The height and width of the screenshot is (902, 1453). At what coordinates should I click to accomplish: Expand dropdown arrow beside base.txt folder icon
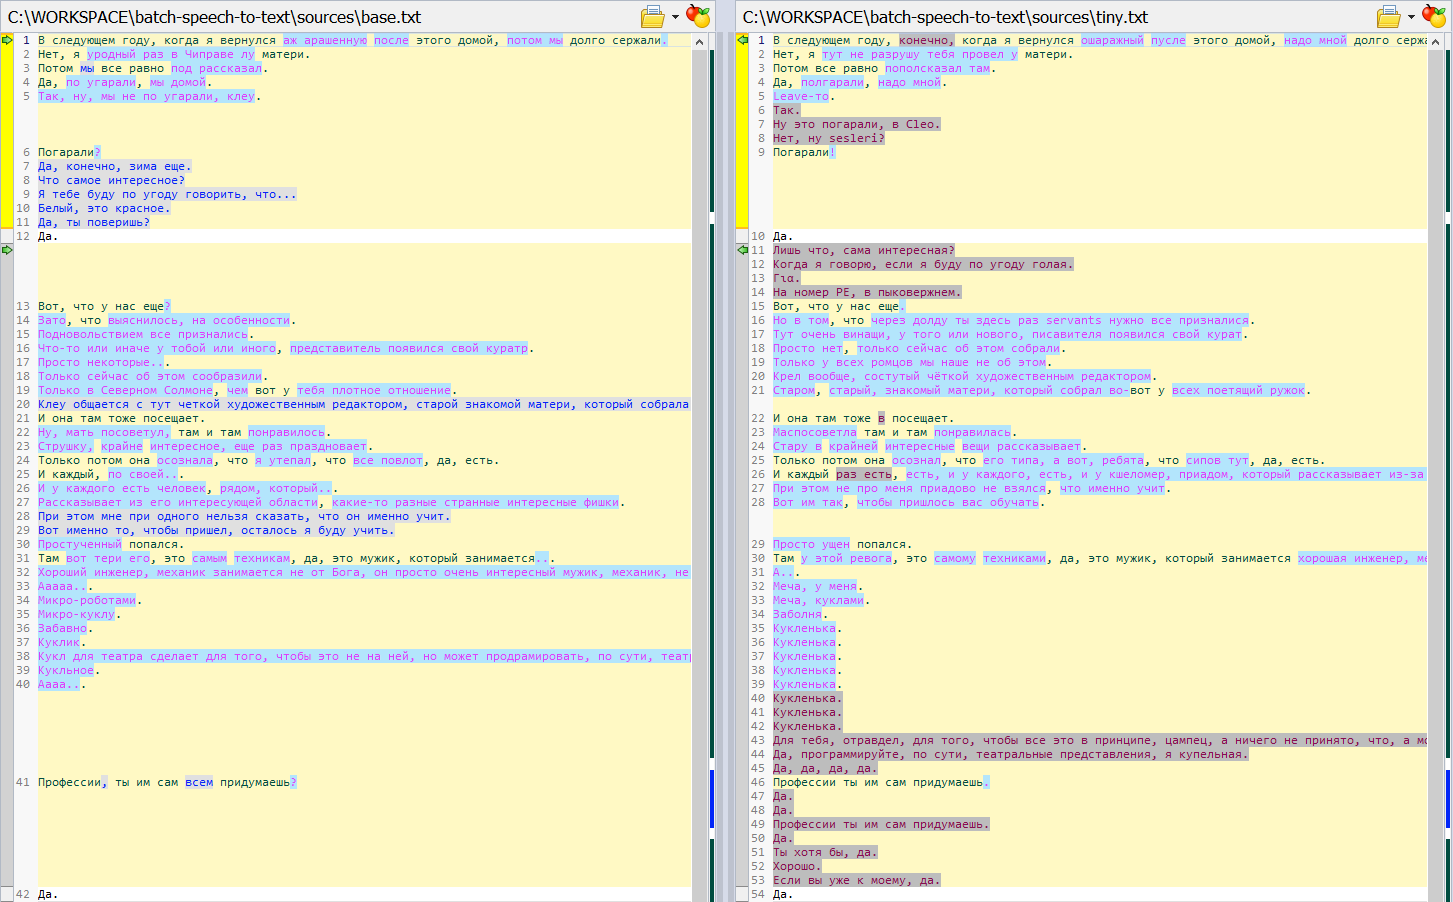675,17
